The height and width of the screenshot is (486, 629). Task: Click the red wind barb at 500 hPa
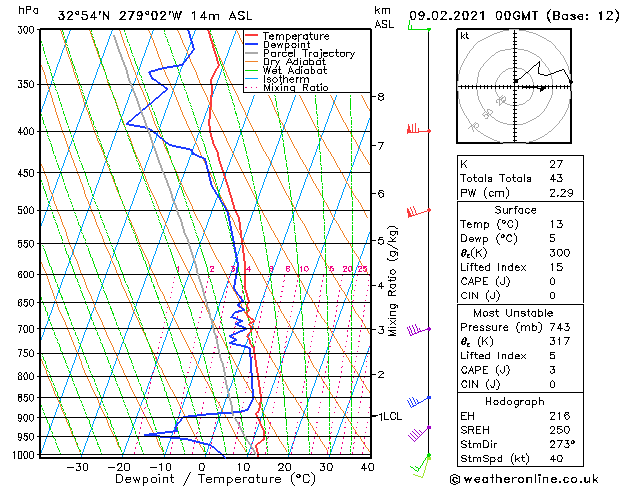click(x=419, y=211)
